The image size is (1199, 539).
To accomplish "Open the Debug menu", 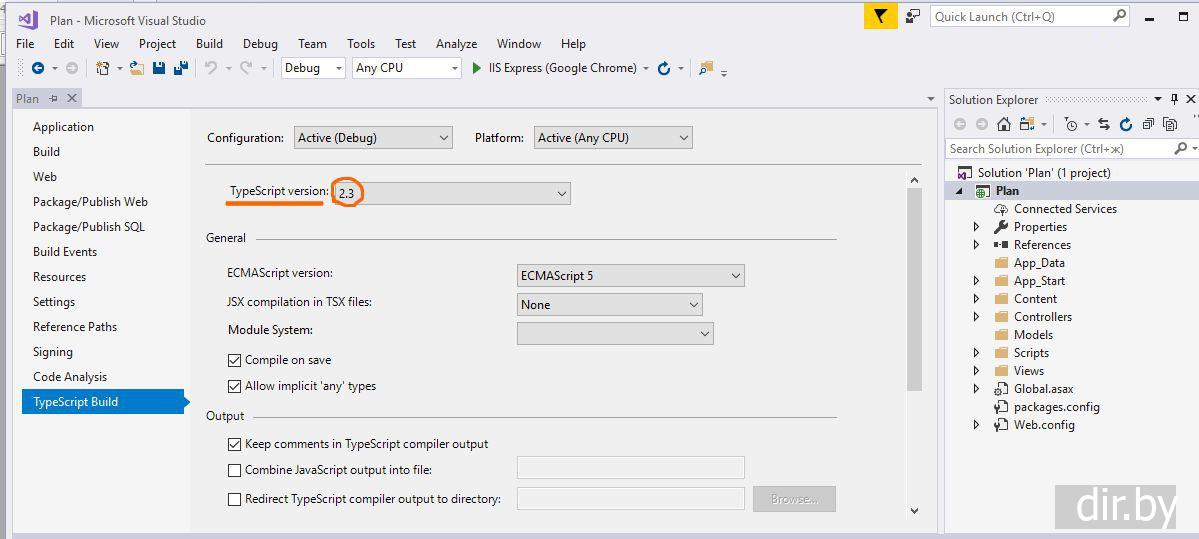I will point(260,43).
